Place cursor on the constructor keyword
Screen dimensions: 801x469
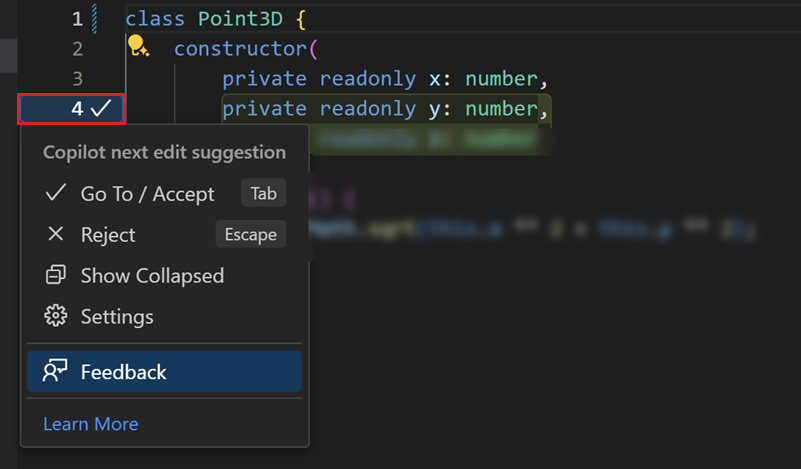pyautogui.click(x=240, y=48)
